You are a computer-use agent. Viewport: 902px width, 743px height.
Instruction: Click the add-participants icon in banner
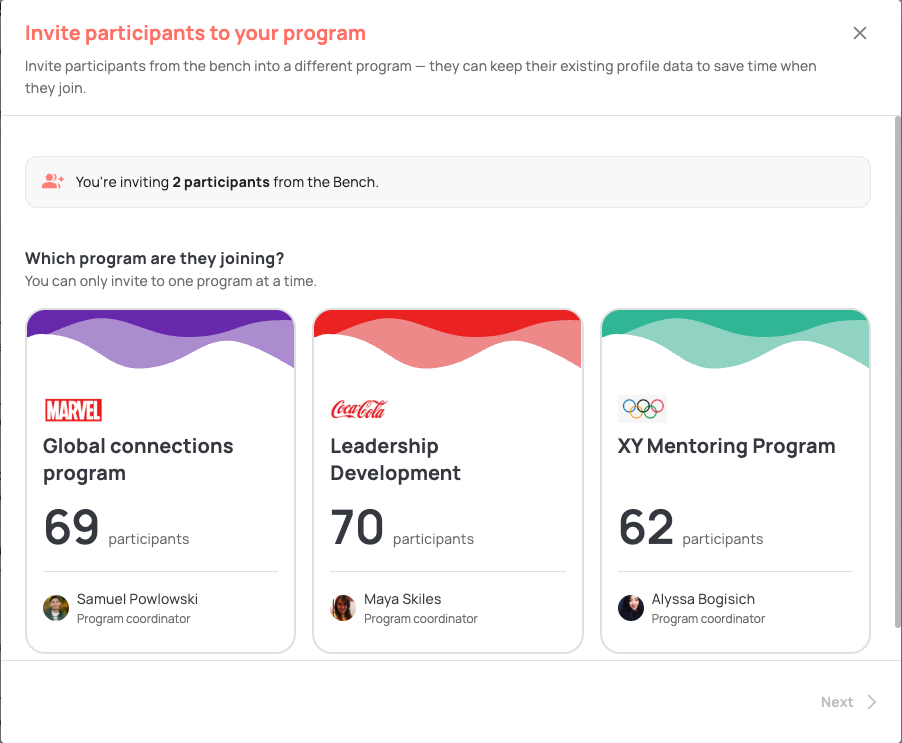pyautogui.click(x=53, y=182)
